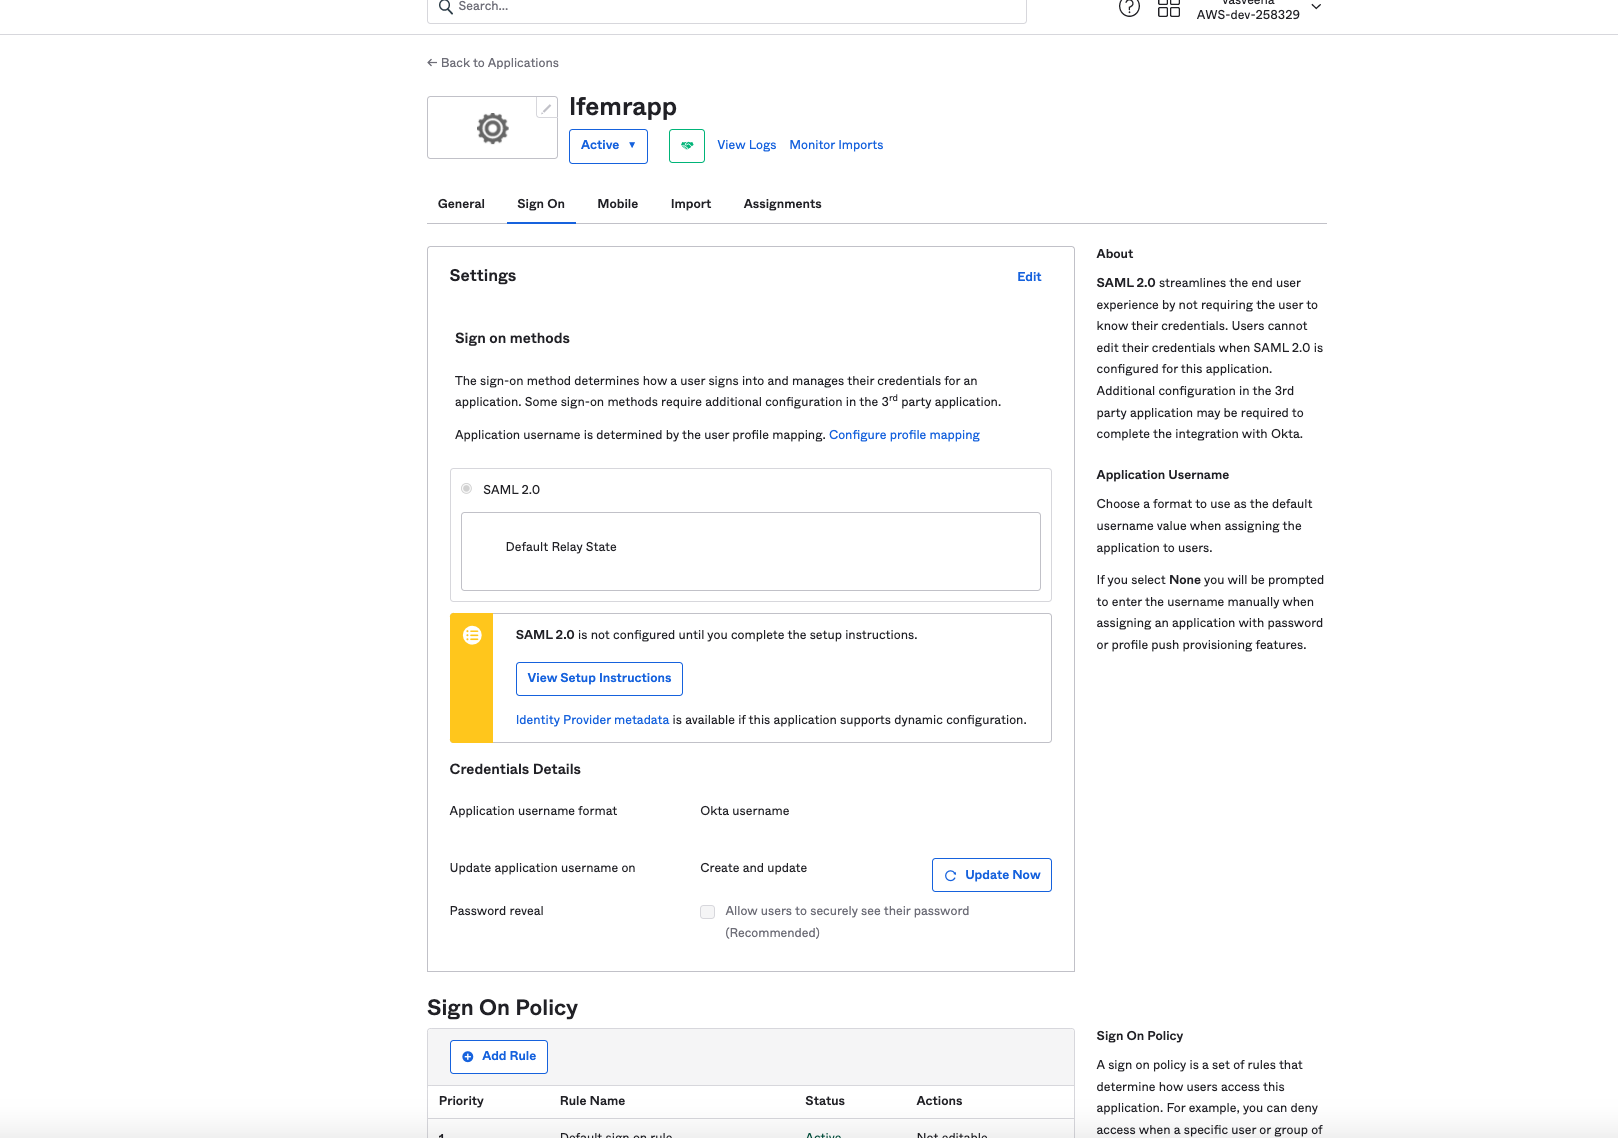Click the gear app logo thumbnail
The image size is (1618, 1138).
coord(492,128)
